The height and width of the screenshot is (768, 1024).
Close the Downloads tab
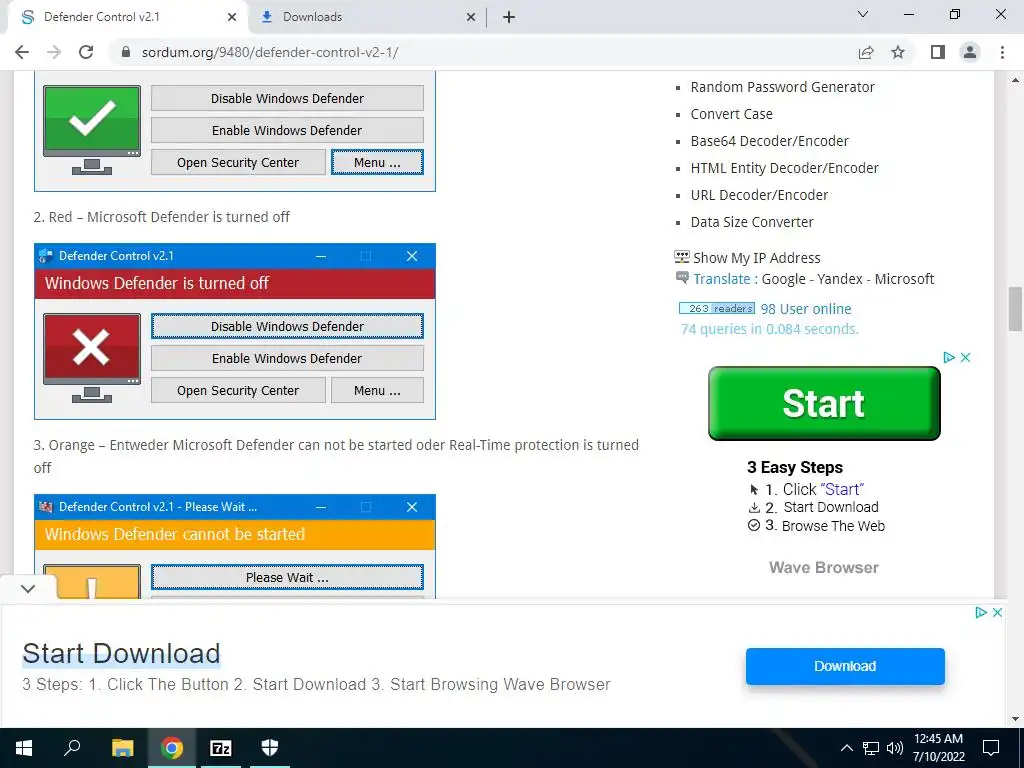tap(471, 17)
